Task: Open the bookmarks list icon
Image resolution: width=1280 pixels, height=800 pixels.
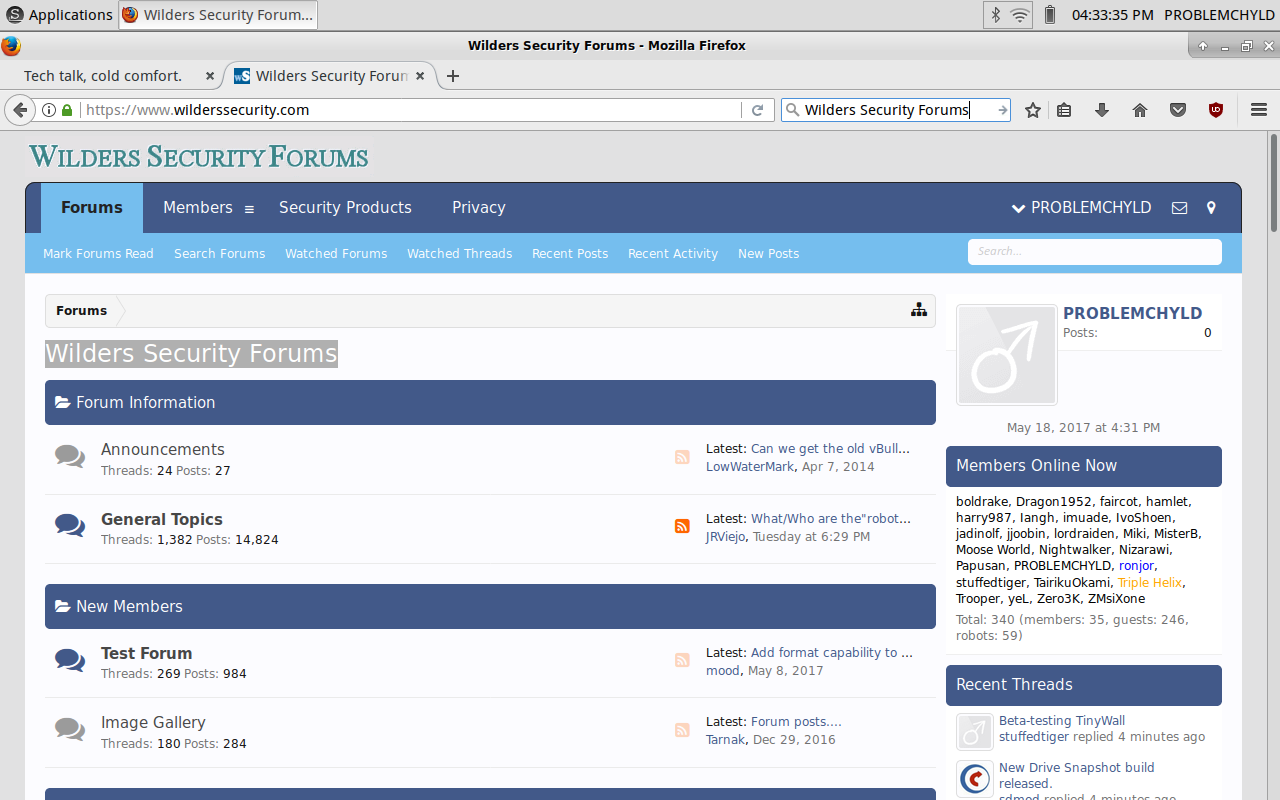Action: tap(1064, 110)
